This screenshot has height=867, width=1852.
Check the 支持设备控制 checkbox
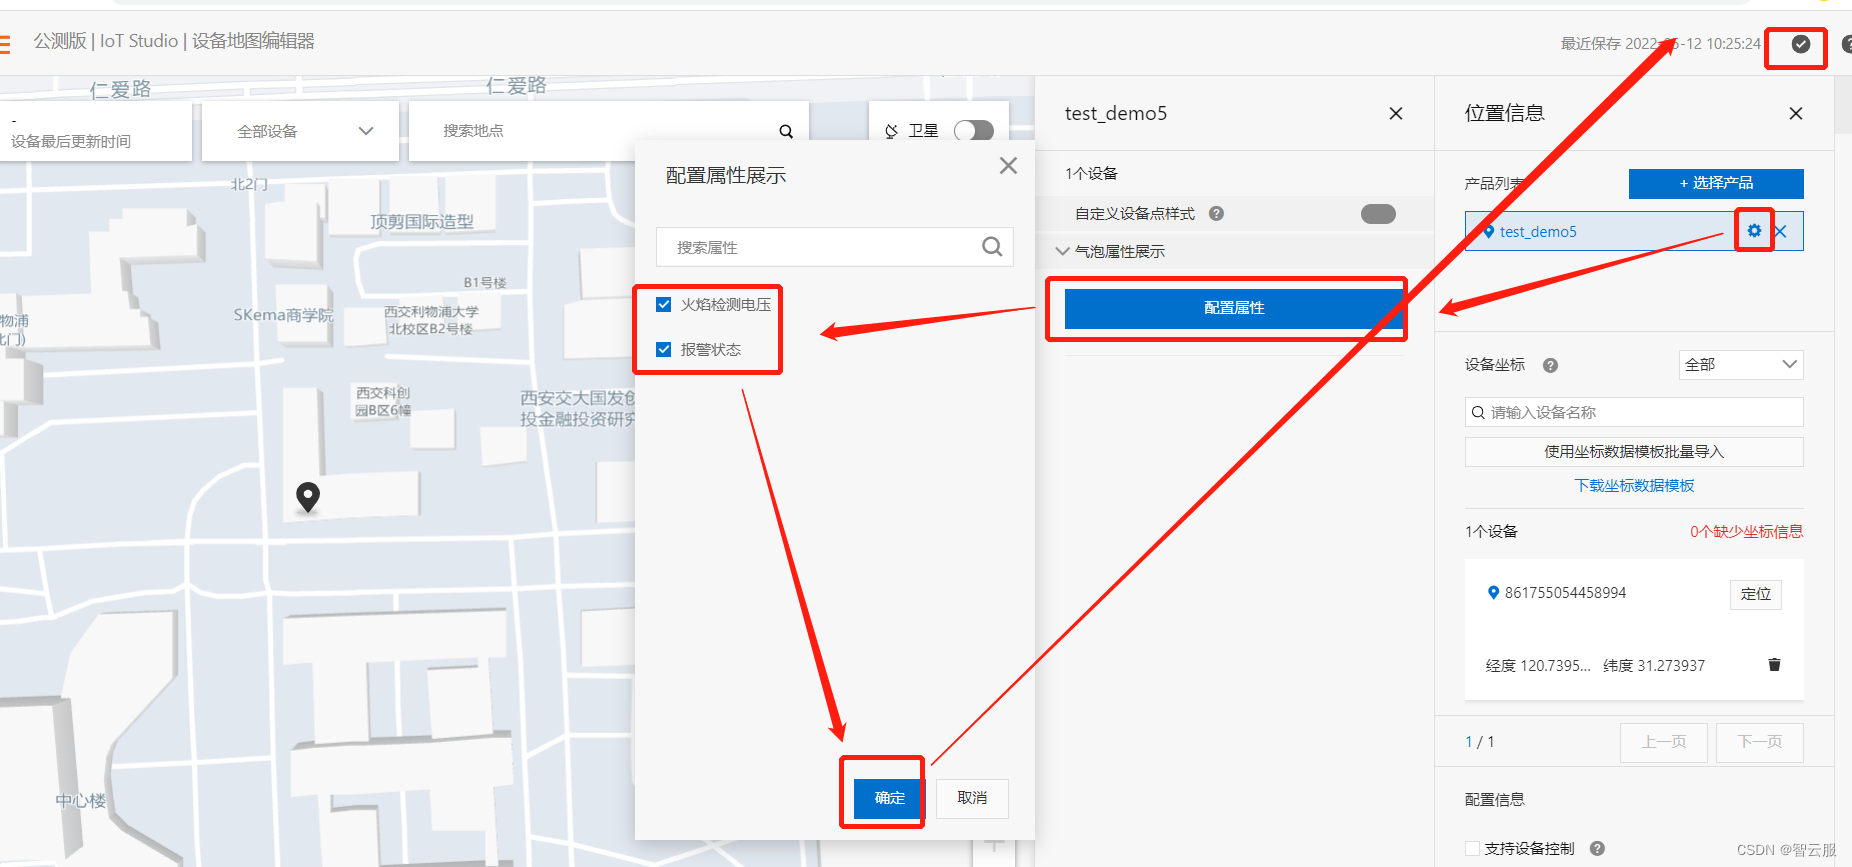1472,848
